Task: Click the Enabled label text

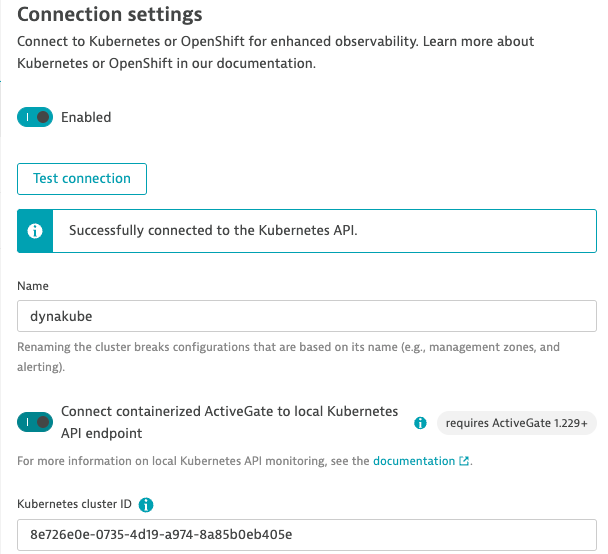Action: pos(86,117)
